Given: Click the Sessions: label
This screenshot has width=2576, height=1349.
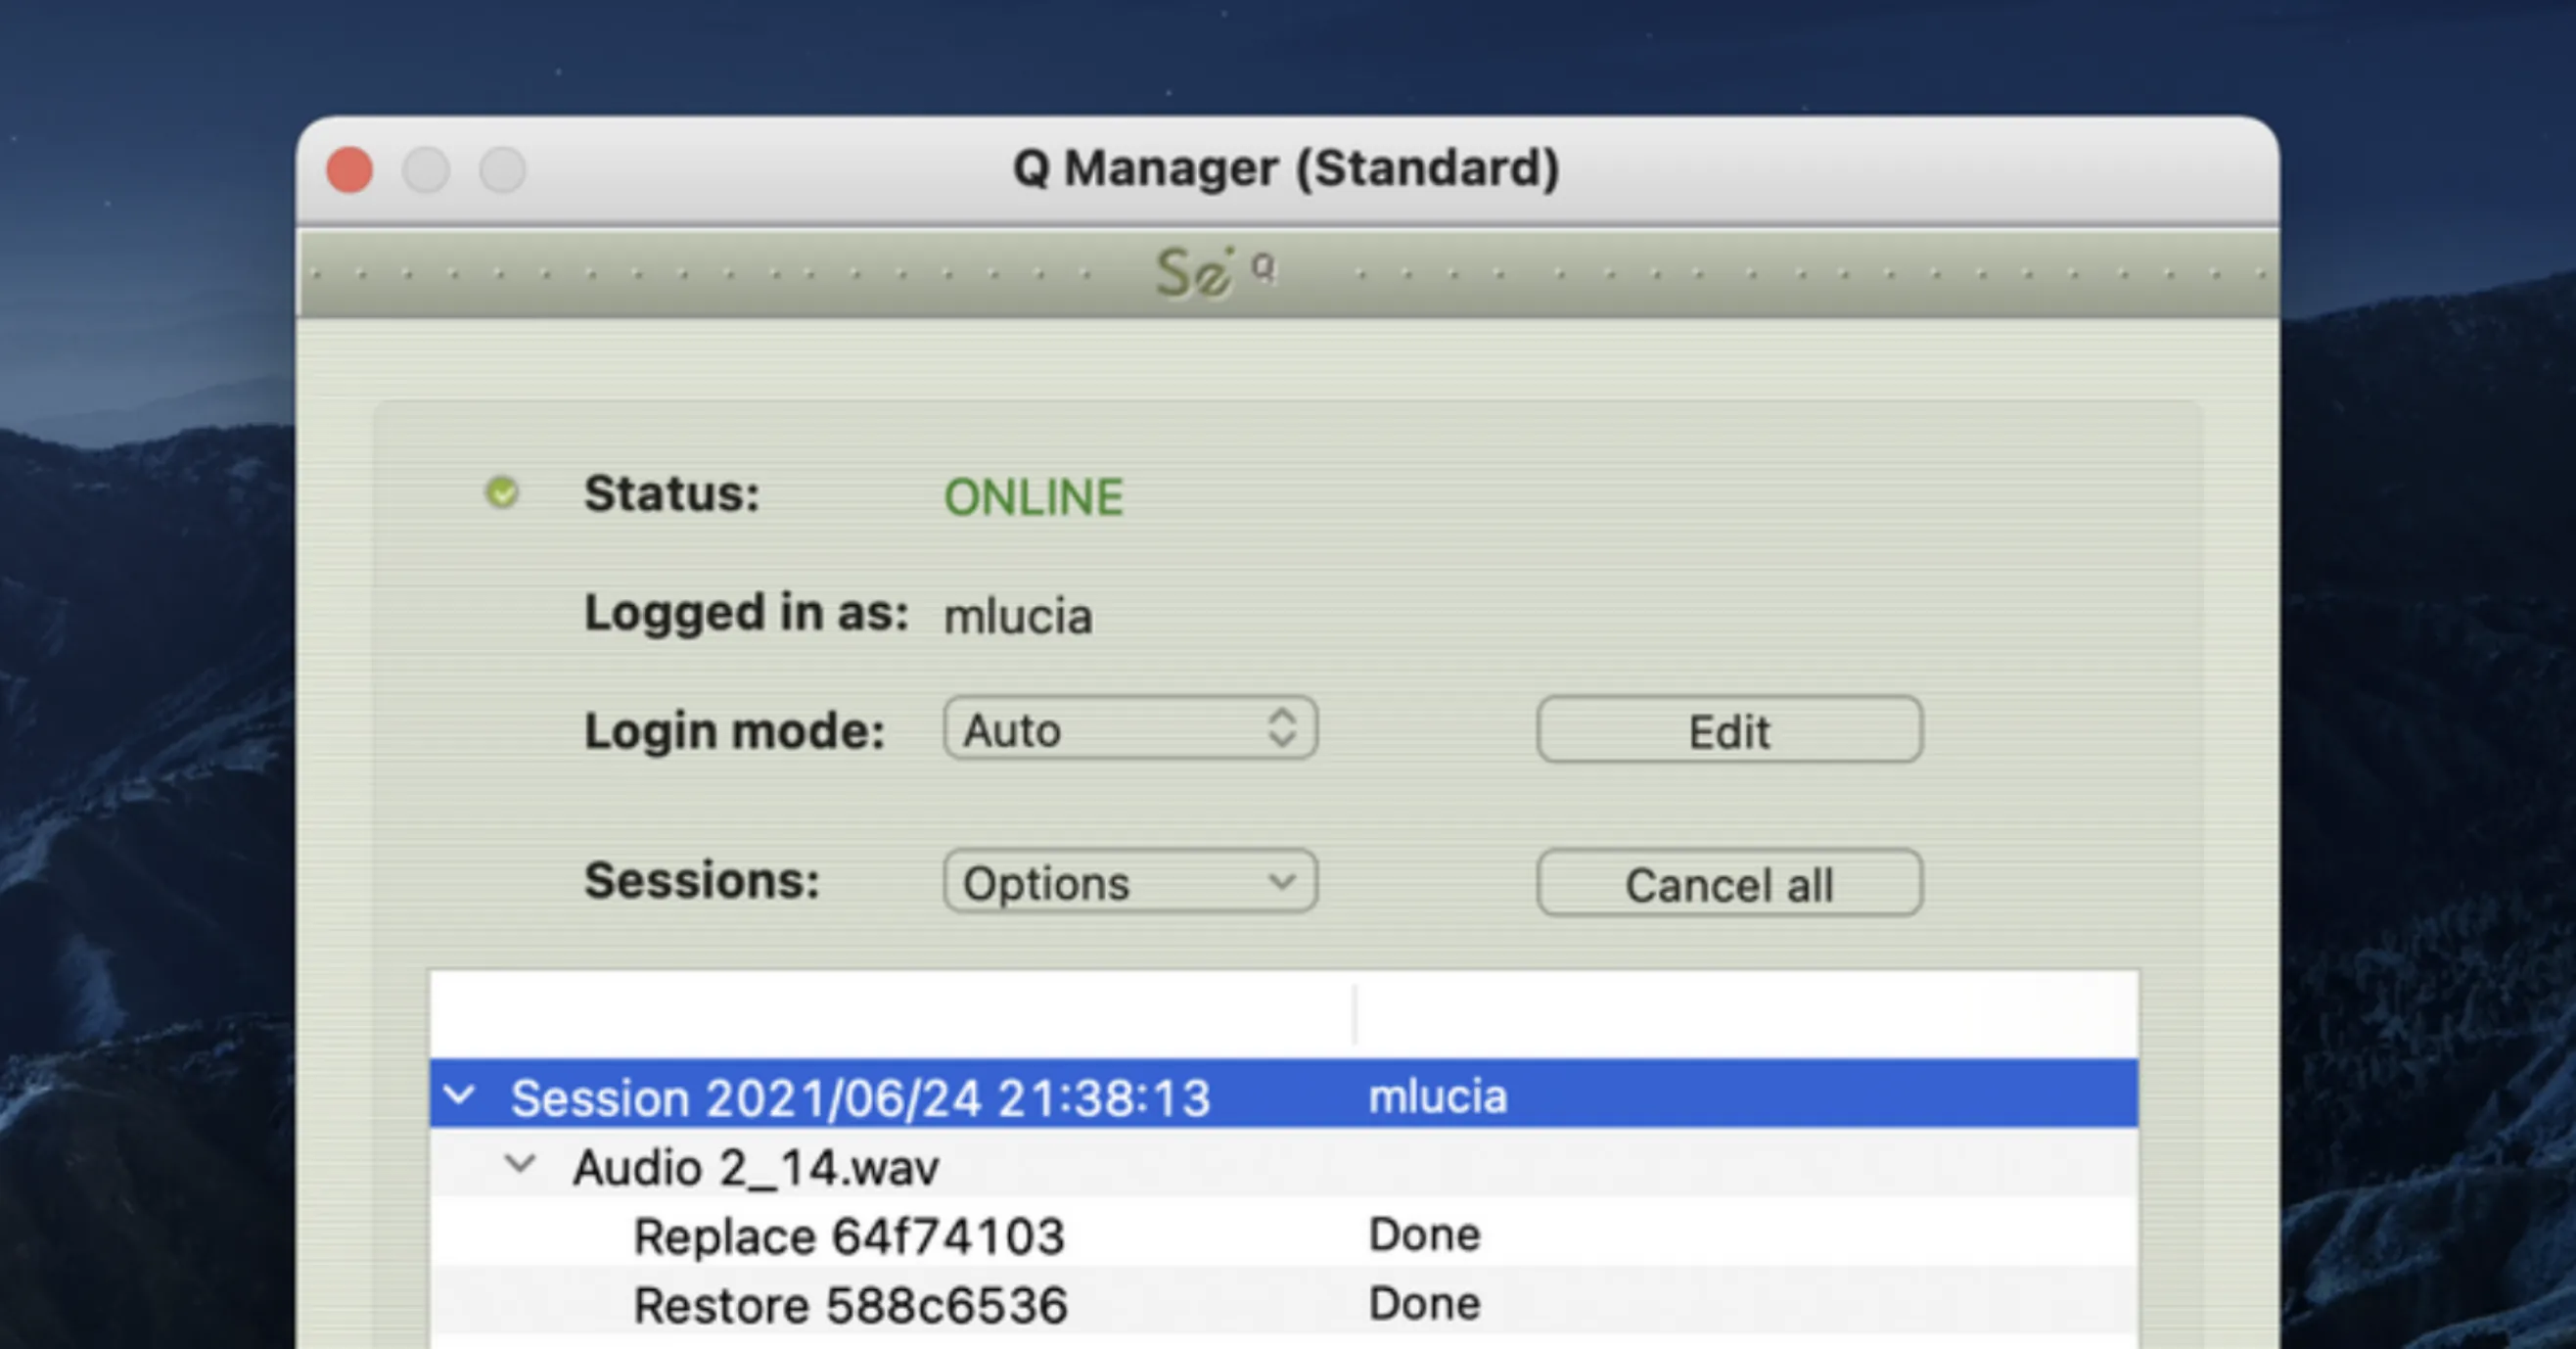Looking at the screenshot, I should pos(702,880).
